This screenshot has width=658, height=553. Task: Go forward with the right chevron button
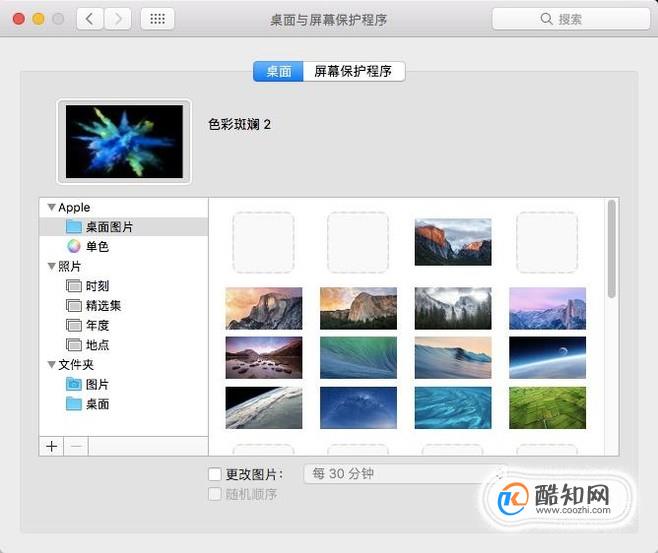pos(118,19)
